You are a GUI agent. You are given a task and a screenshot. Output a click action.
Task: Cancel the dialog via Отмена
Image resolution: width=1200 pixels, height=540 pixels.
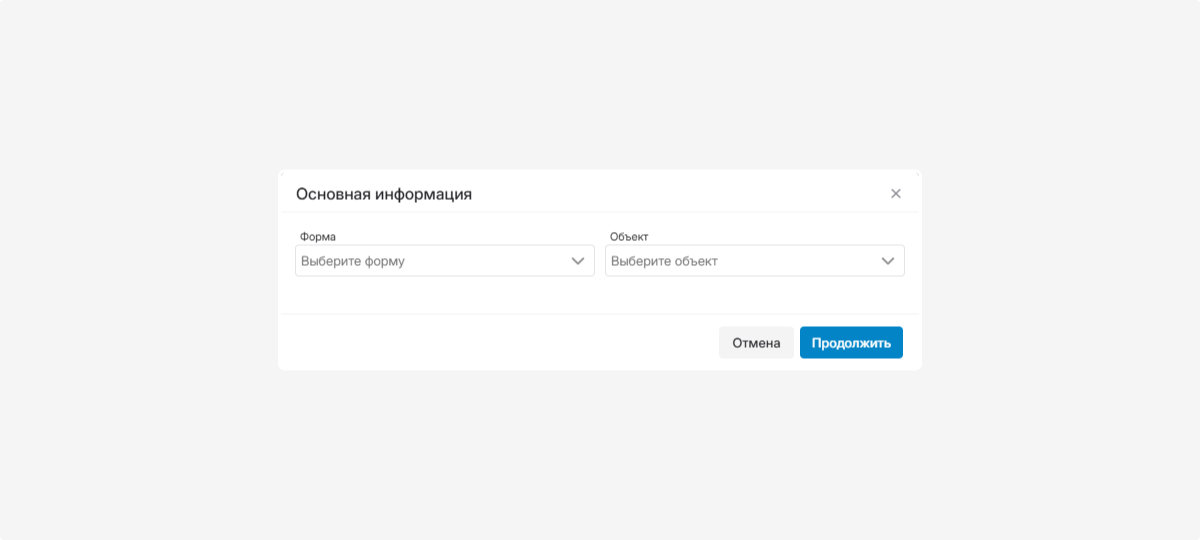tap(756, 343)
